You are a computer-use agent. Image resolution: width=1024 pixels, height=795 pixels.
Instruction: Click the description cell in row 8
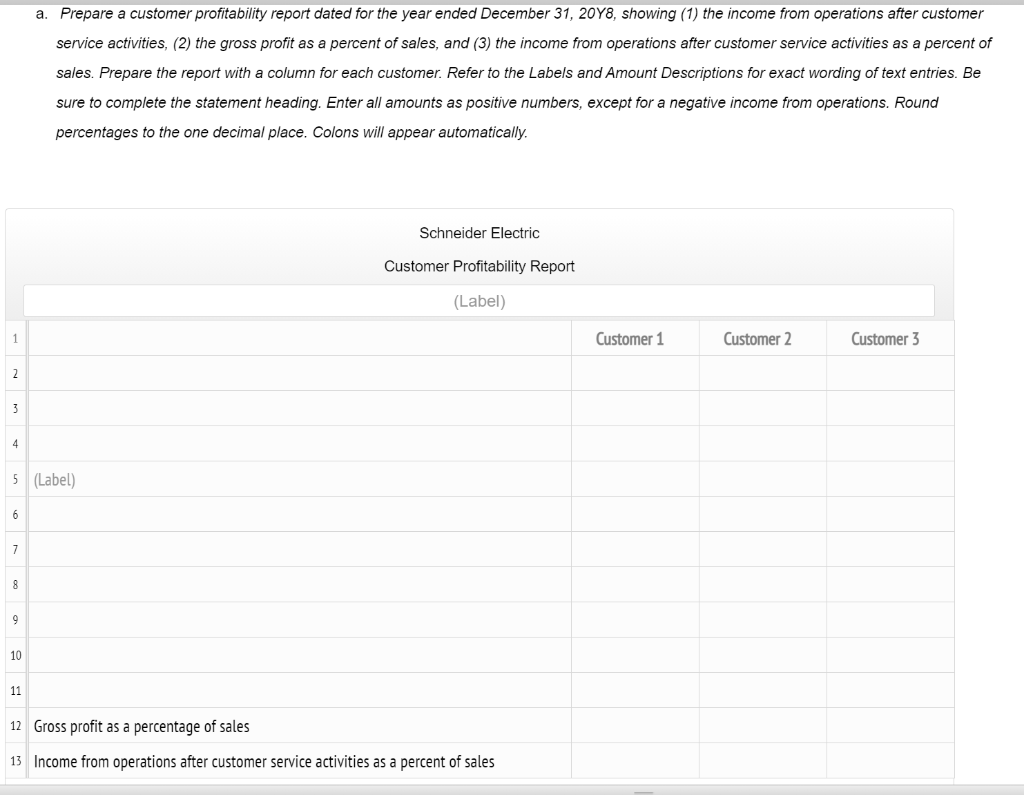point(297,584)
